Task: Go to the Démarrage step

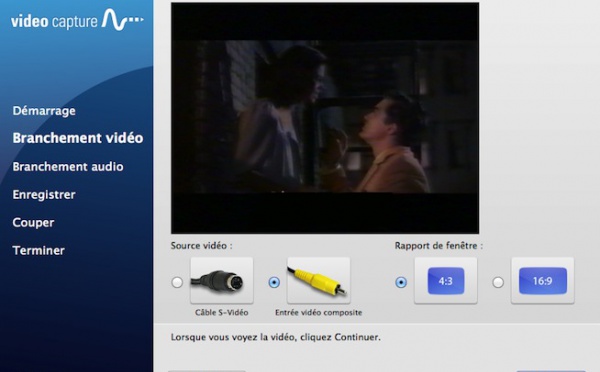Action: point(44,111)
